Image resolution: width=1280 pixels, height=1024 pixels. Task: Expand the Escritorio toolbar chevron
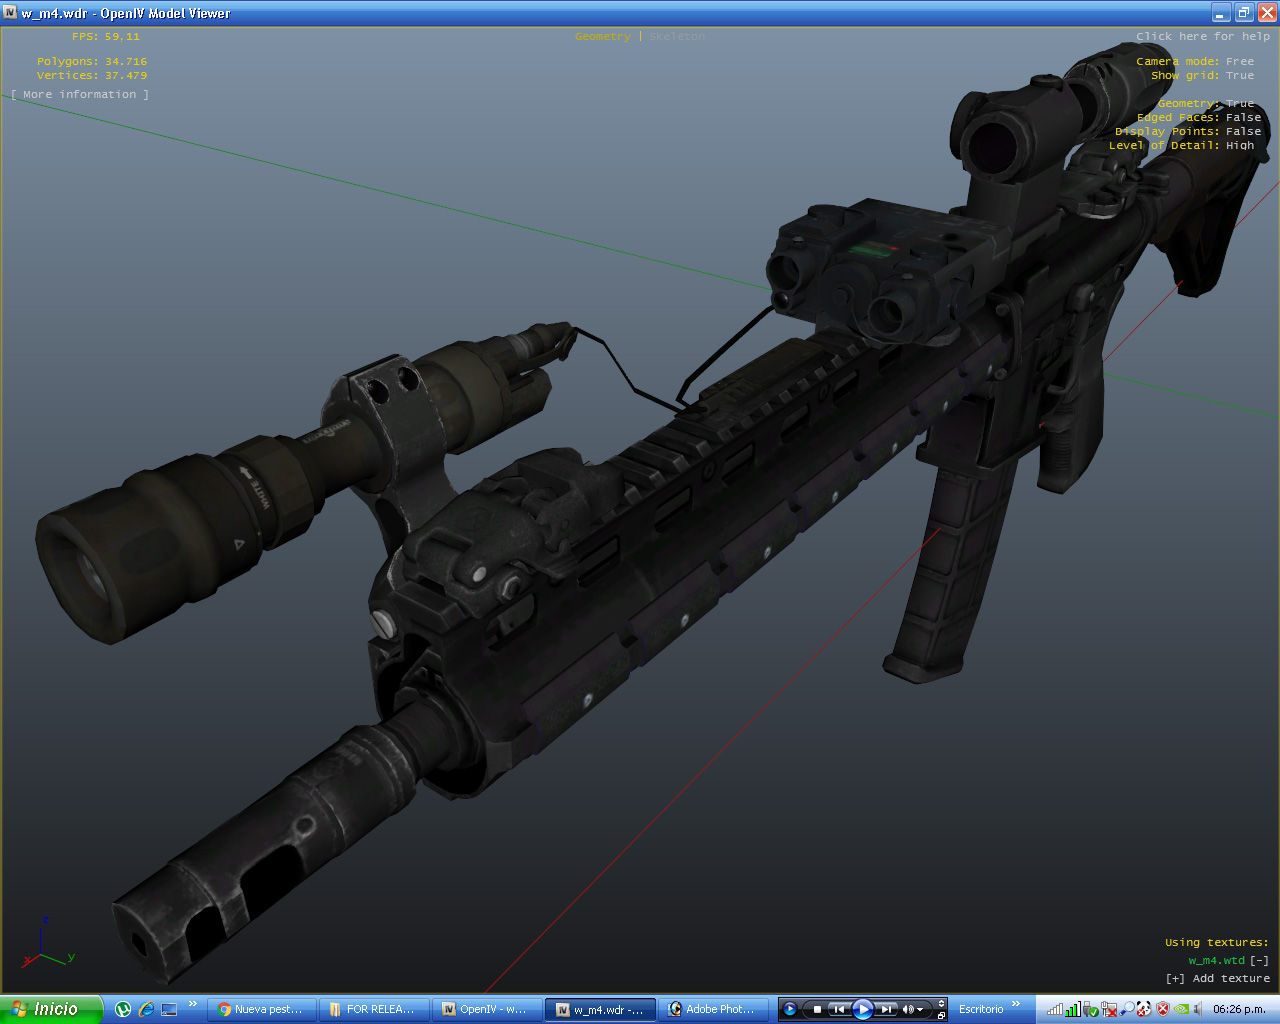coord(1015,1003)
